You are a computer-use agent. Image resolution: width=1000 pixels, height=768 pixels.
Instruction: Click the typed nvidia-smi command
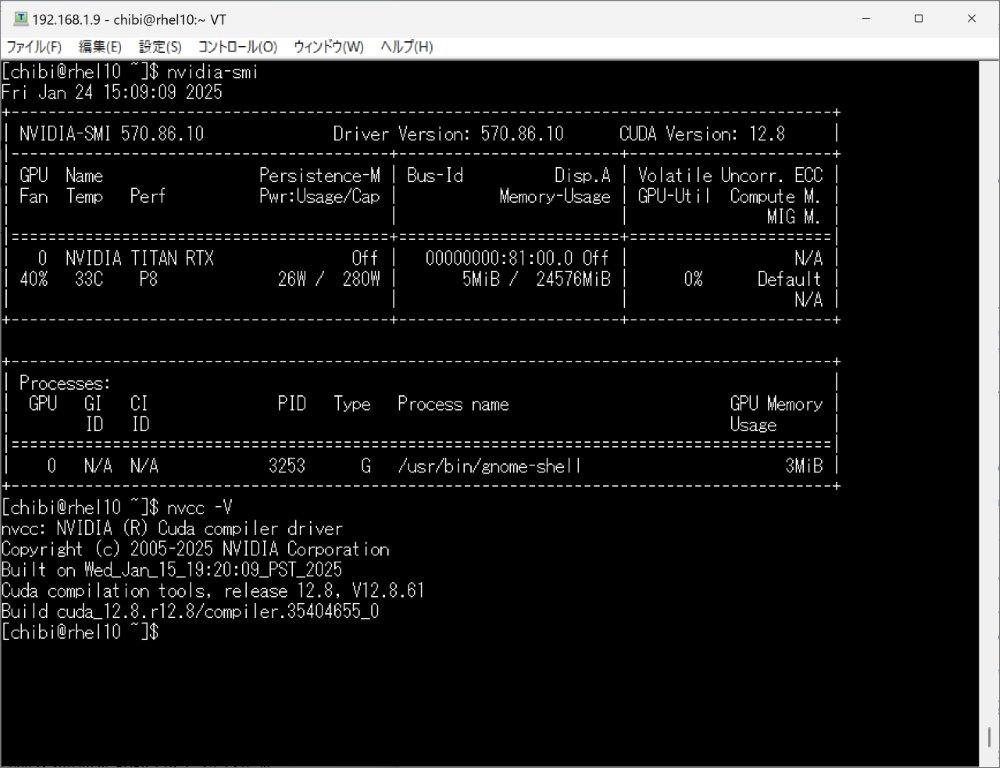click(x=213, y=71)
